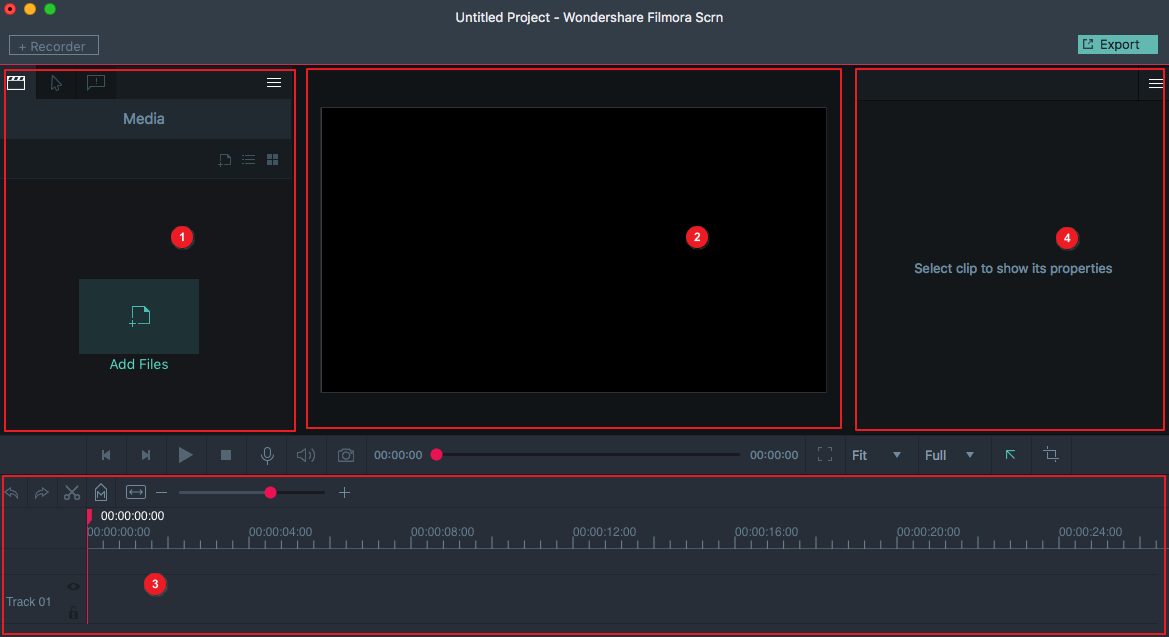The image size is (1169, 637).
Task: Enter fullscreen preview mode
Action: 825,454
